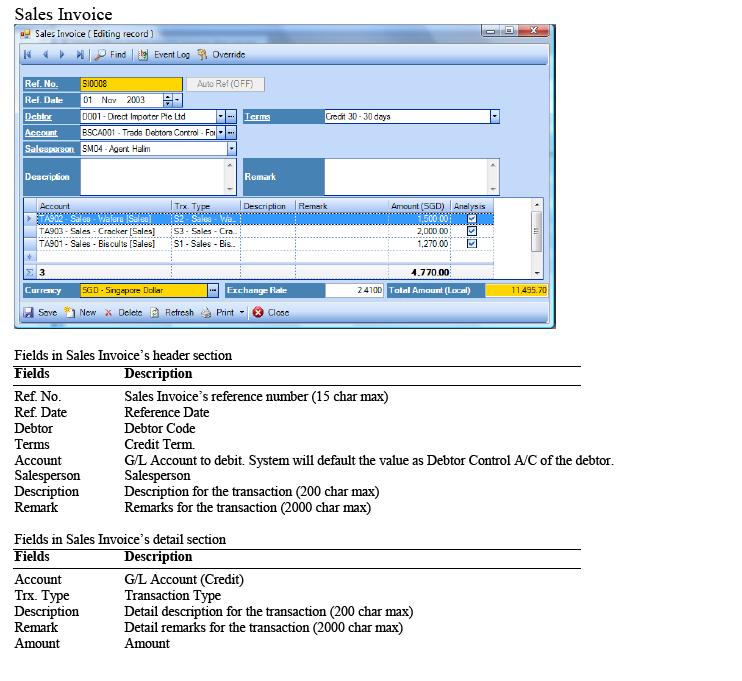Go to first record navigation arrow
Image resolution: width=742 pixels, height=681 pixels.
(x=27, y=54)
